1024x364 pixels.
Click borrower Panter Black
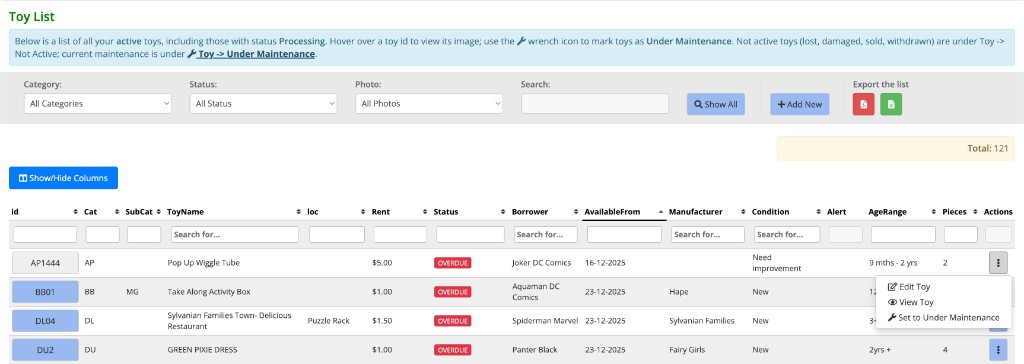536,350
